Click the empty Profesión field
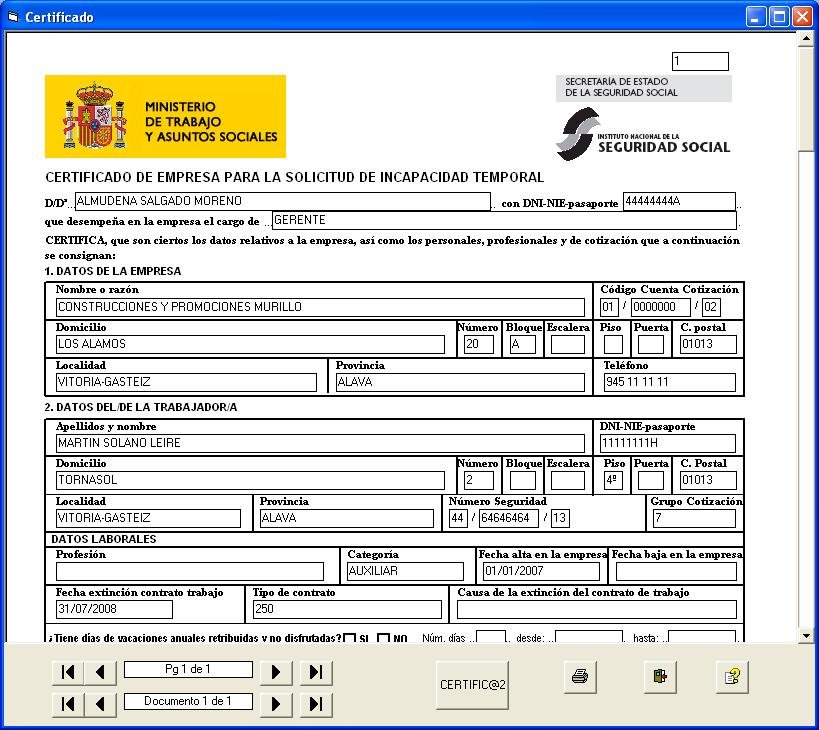The width and height of the screenshot is (819, 730). tap(190, 572)
